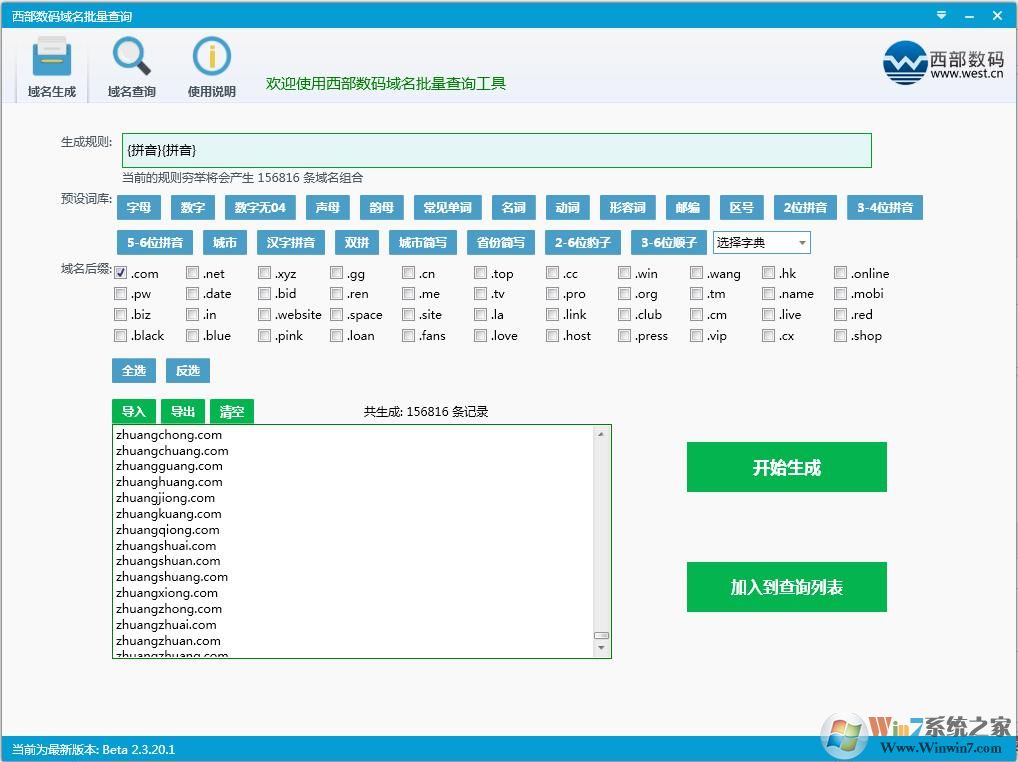Enable the .wang domain suffix
This screenshot has height=762, width=1018.
[696, 272]
